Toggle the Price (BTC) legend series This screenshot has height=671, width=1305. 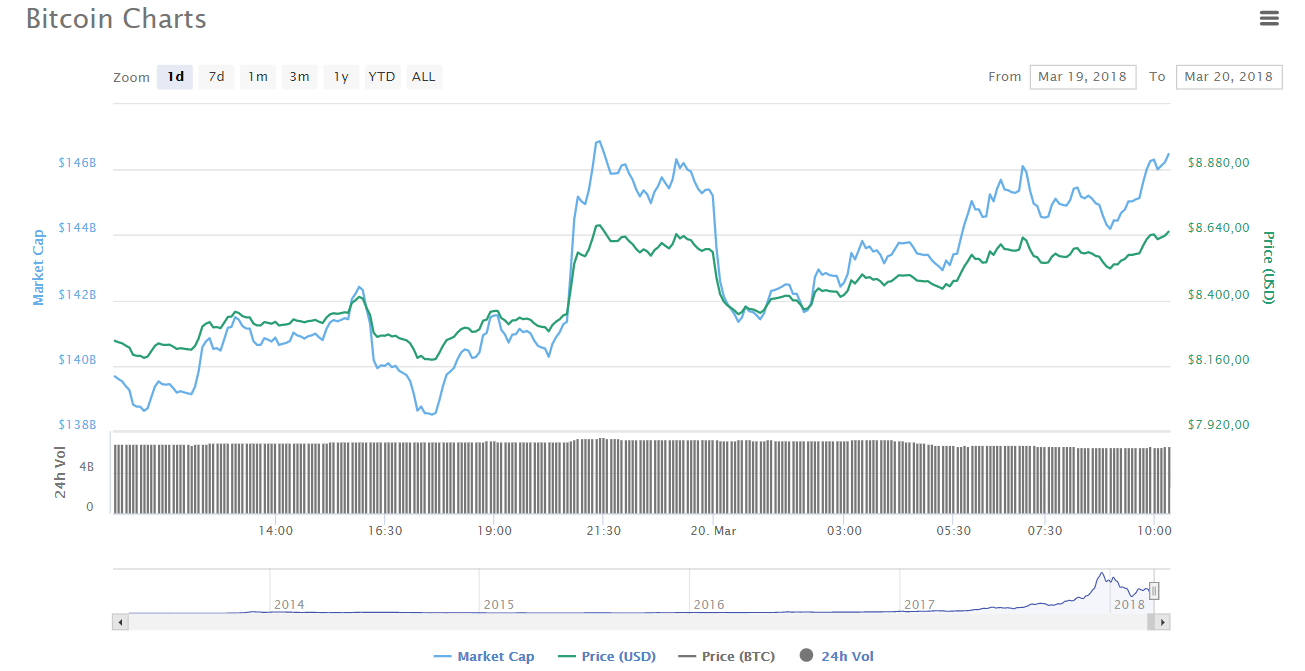[727, 657]
